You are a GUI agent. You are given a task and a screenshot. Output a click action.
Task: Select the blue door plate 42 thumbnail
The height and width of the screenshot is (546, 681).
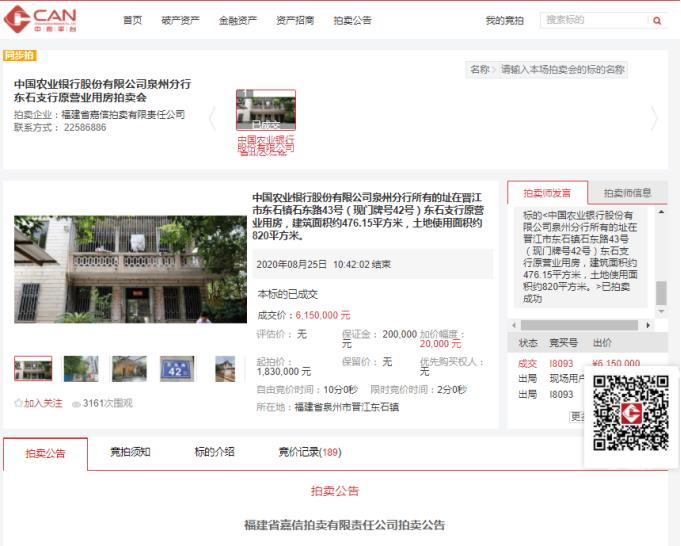(x=177, y=368)
